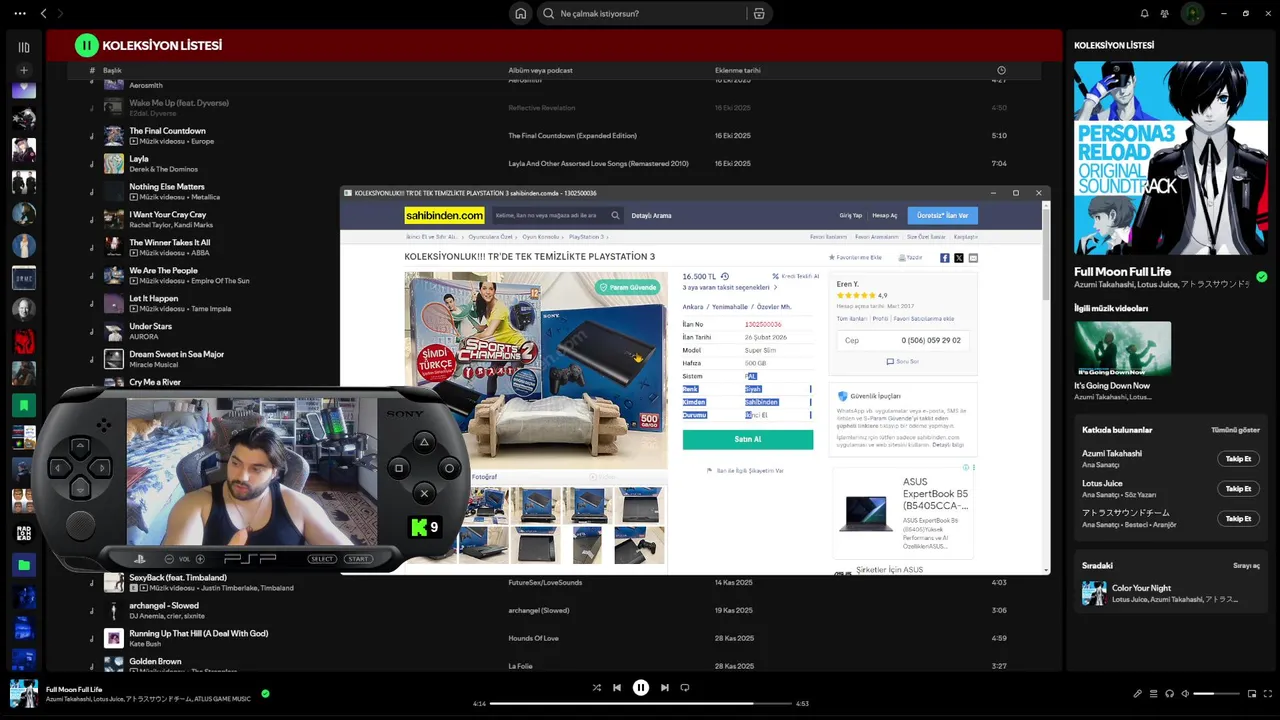
Task: Click the green Satın Al button
Action: [748, 440]
